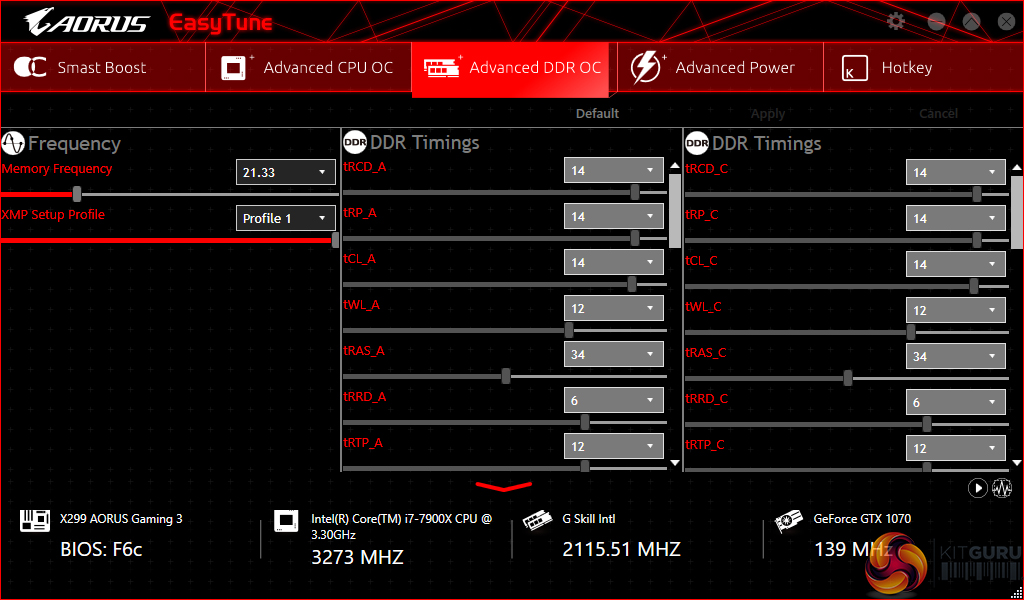The image size is (1024, 600).
Task: Click the Smart Boost tab icon
Action: 30,67
